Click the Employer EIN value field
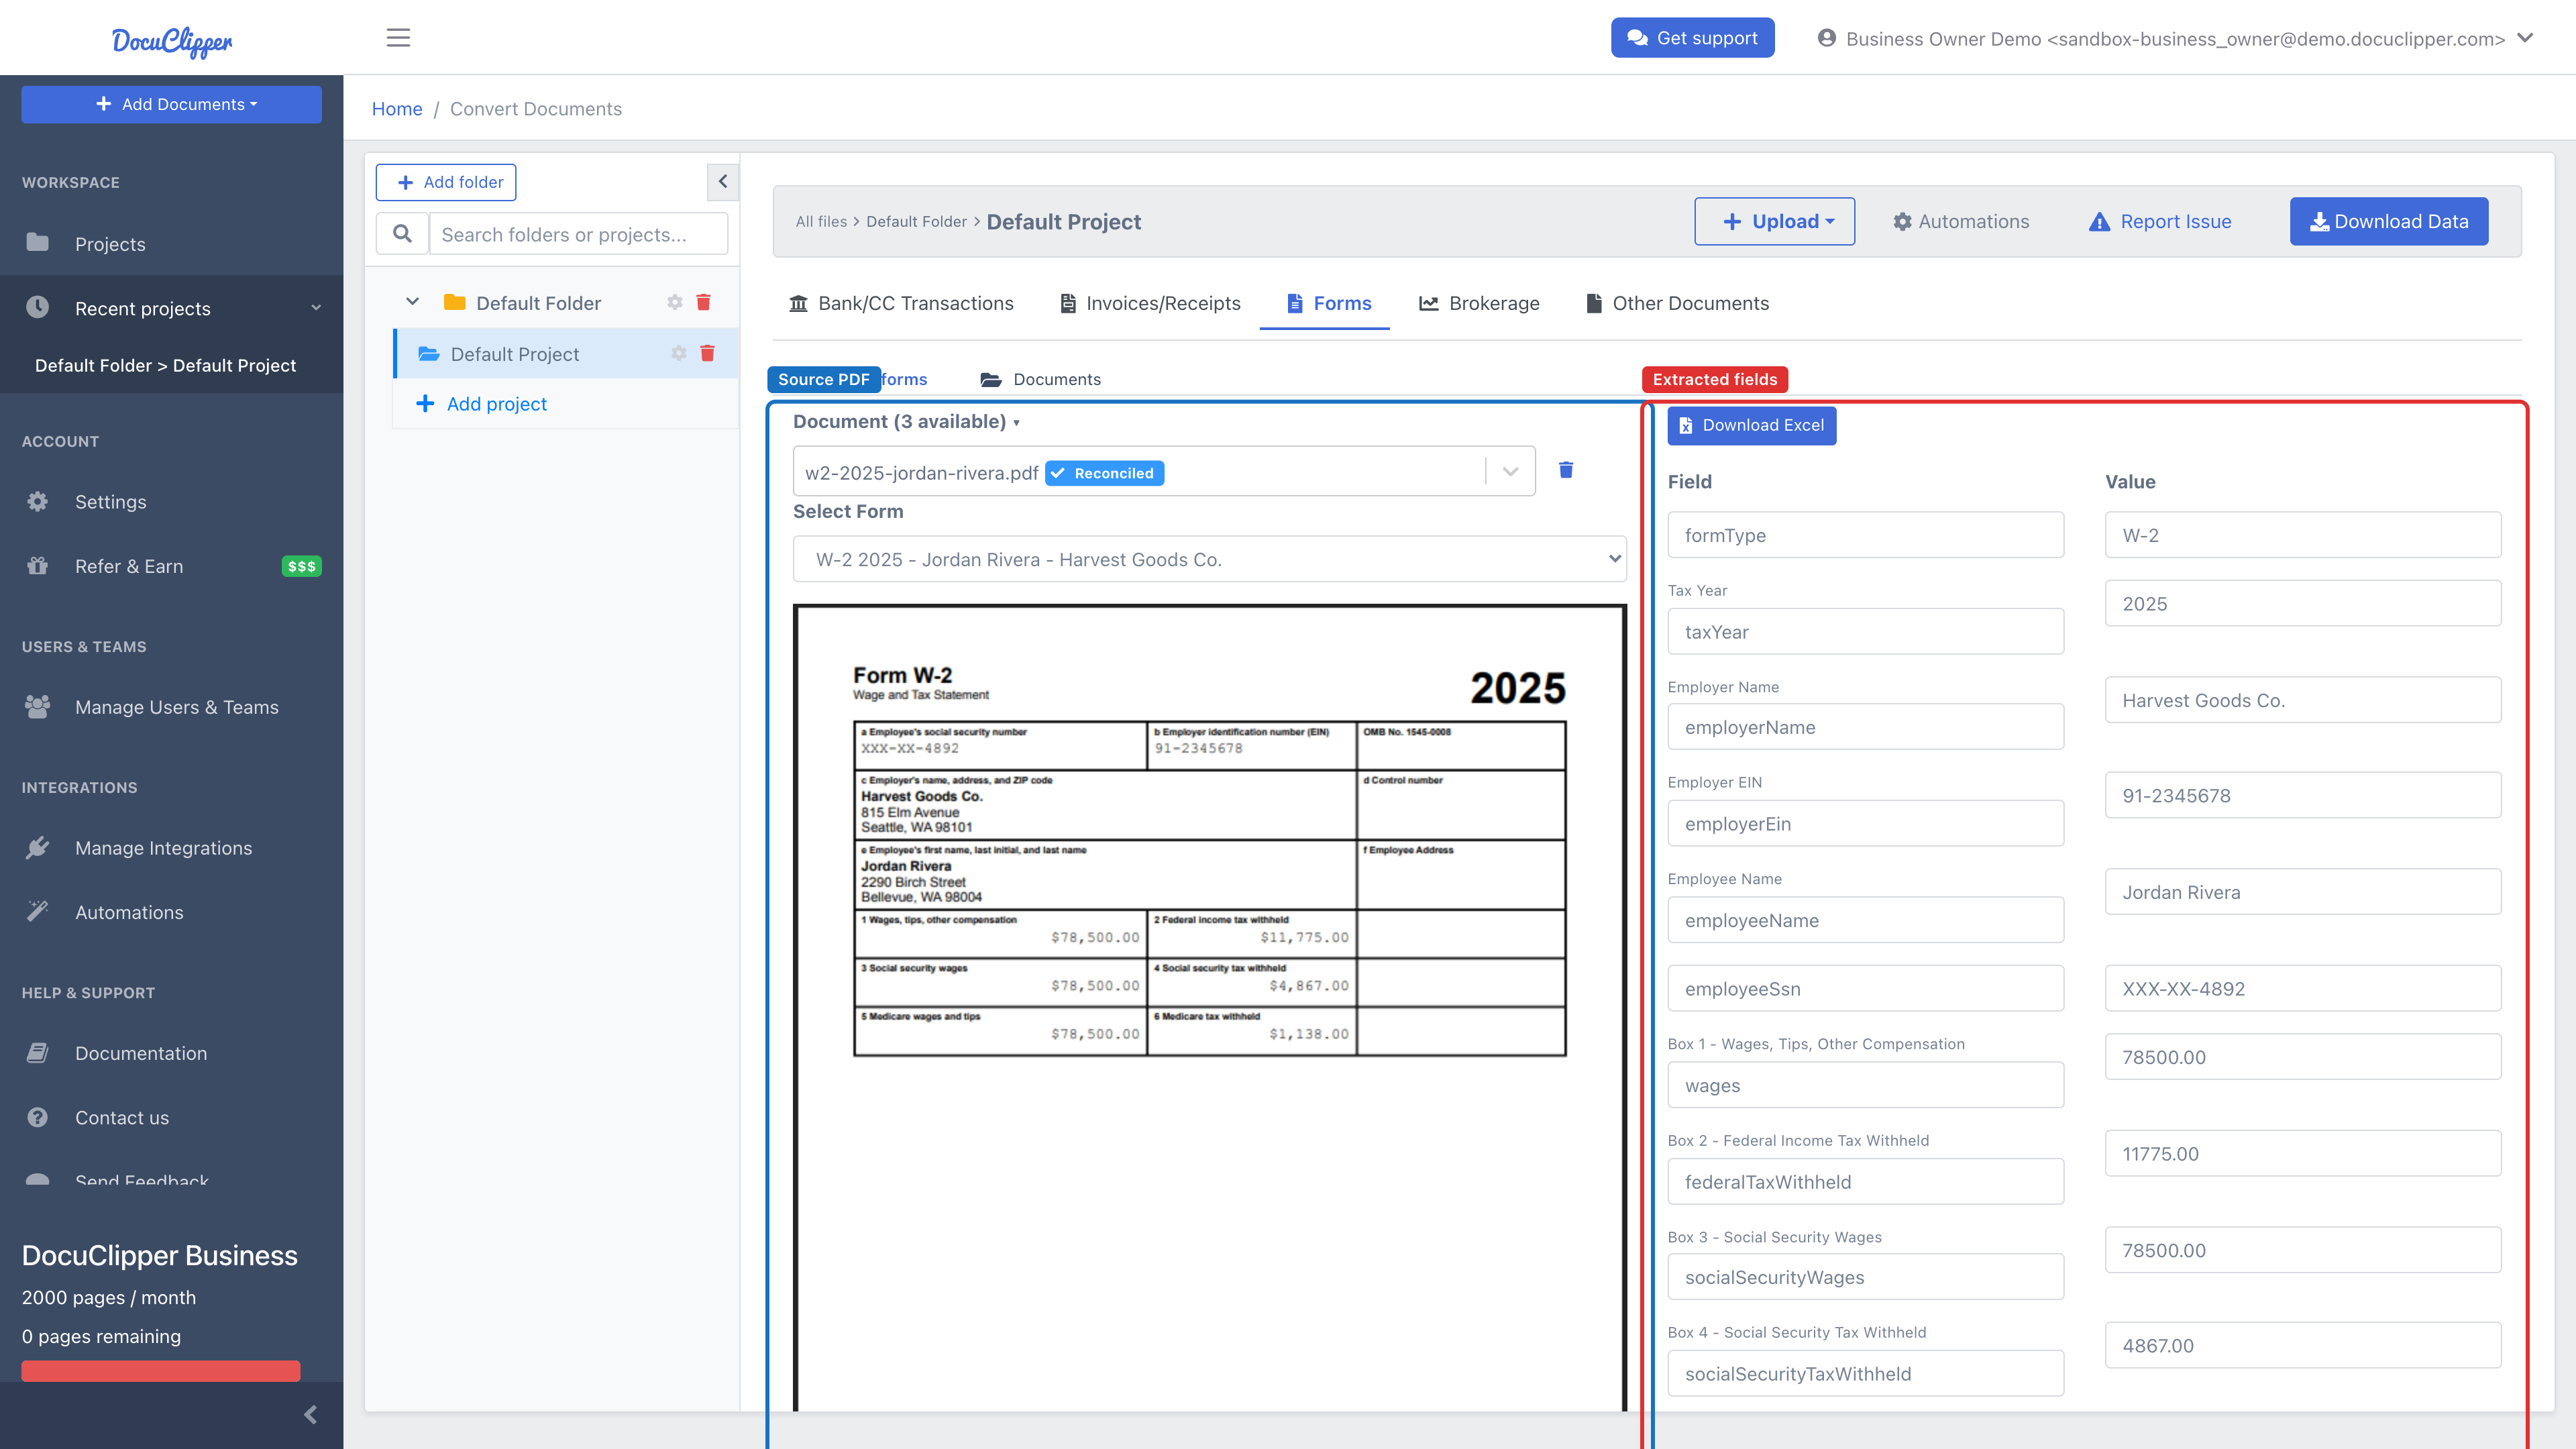 [2303, 795]
